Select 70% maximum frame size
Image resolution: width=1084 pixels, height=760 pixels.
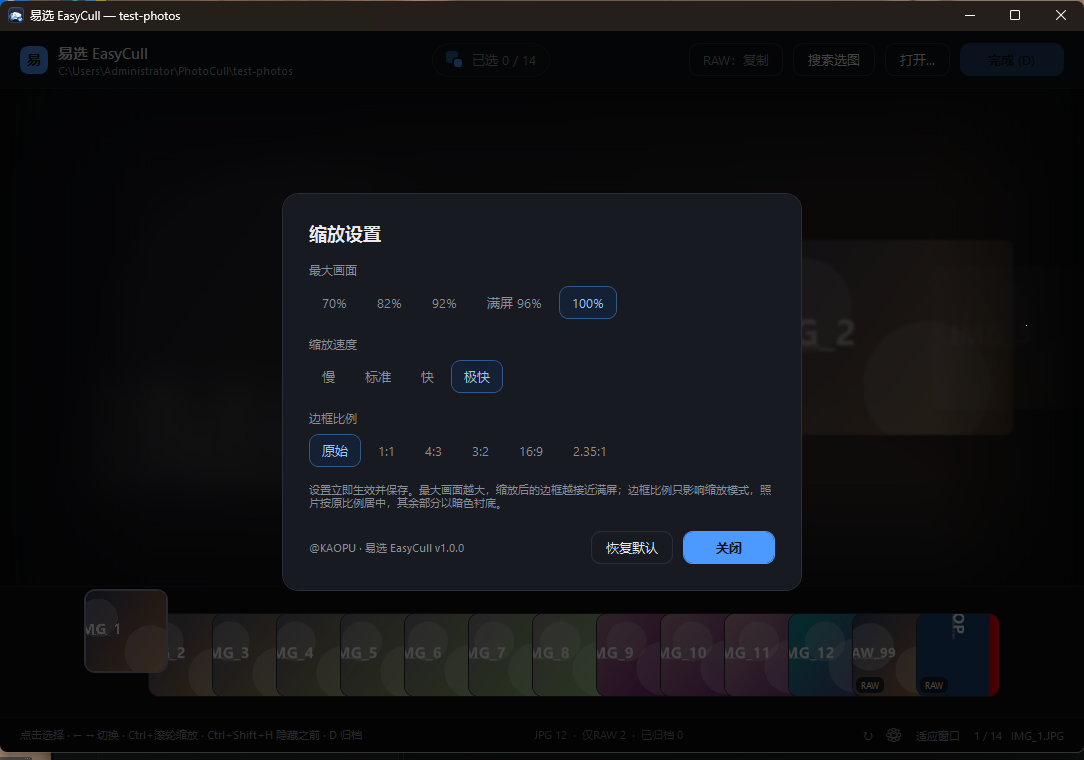coord(334,303)
